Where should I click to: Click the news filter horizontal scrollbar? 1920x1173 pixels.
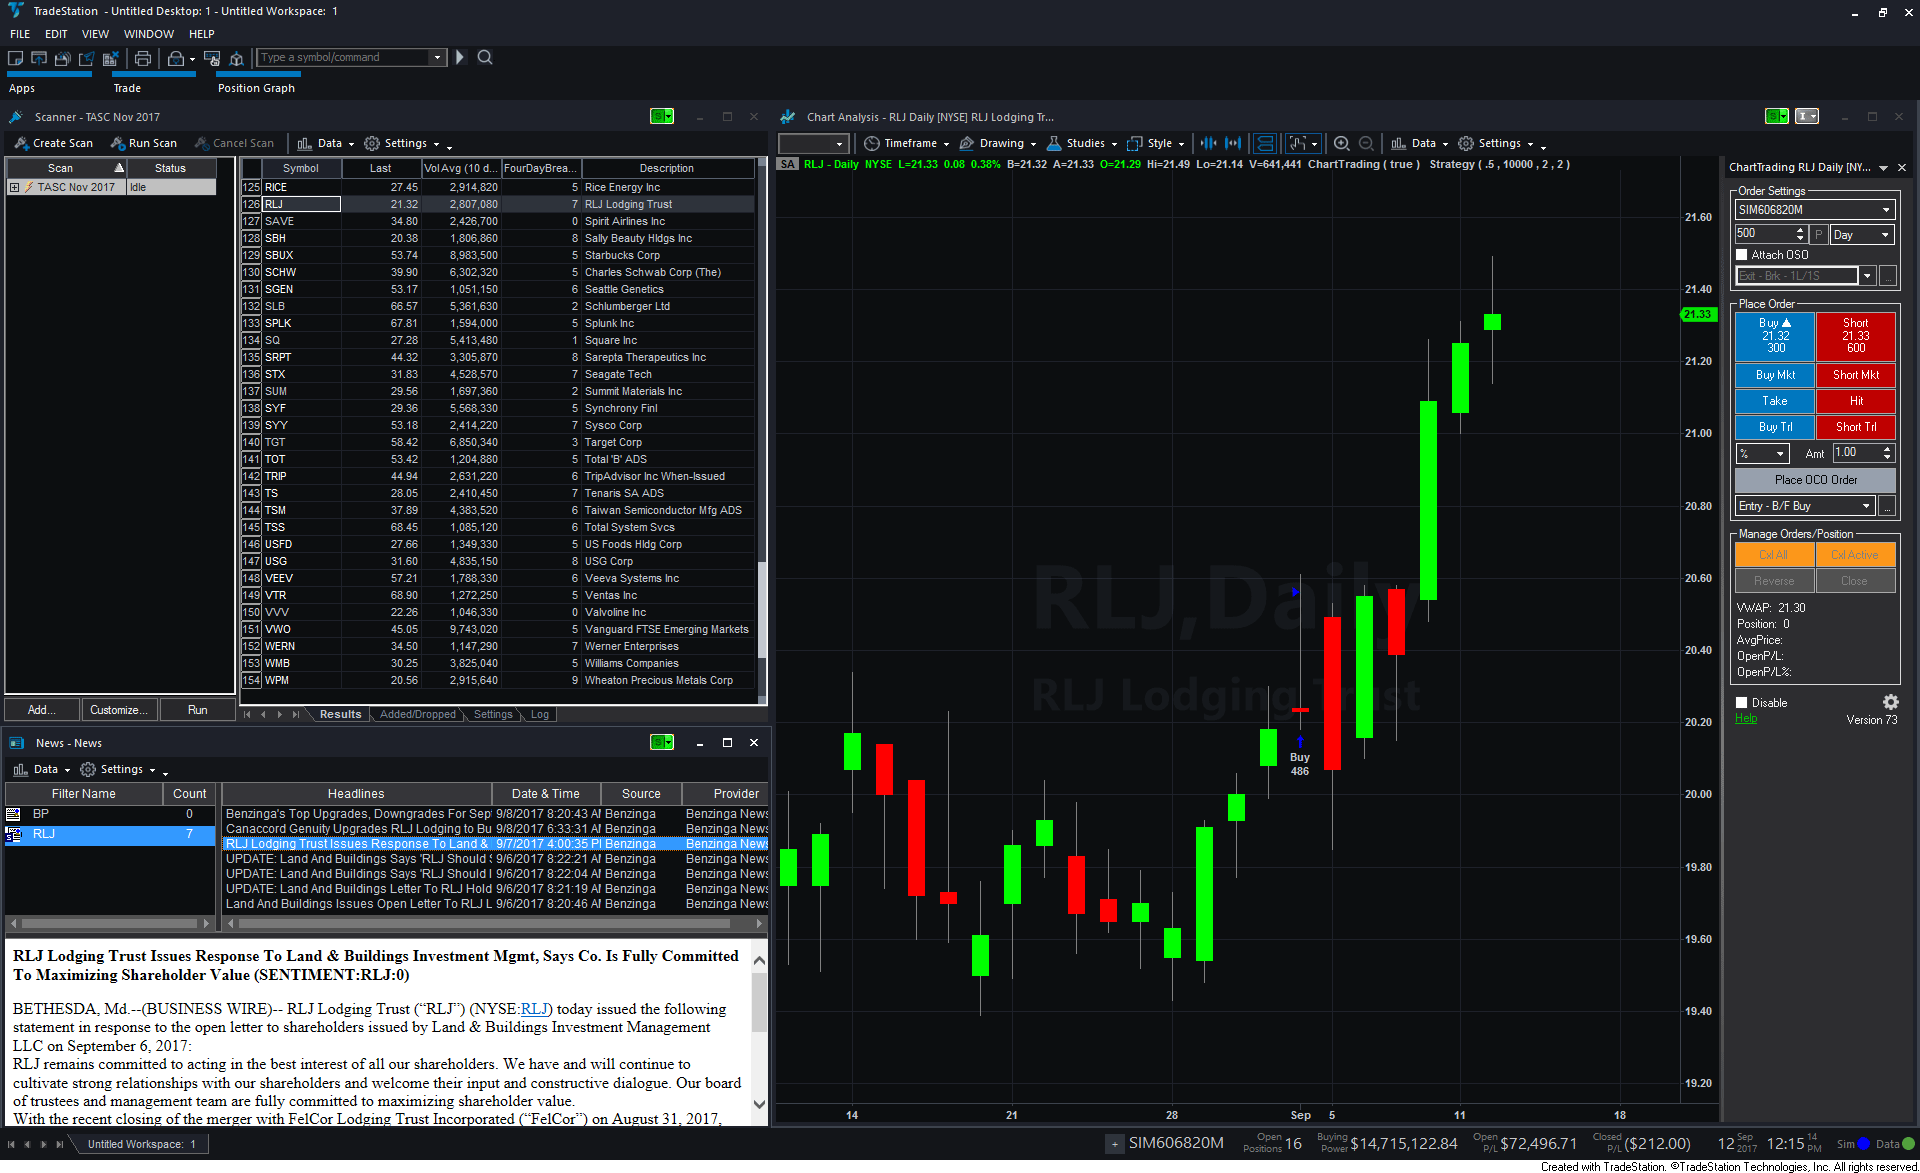pos(109,923)
